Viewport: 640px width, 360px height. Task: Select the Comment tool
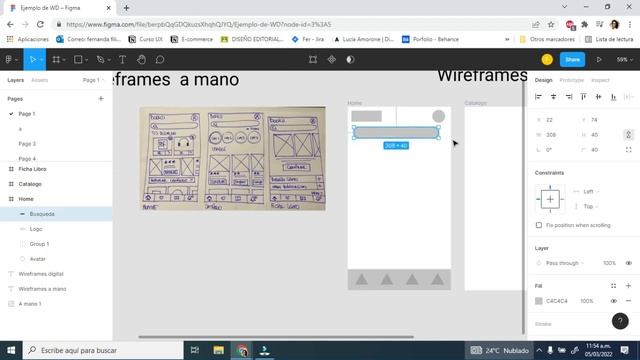[160, 60]
